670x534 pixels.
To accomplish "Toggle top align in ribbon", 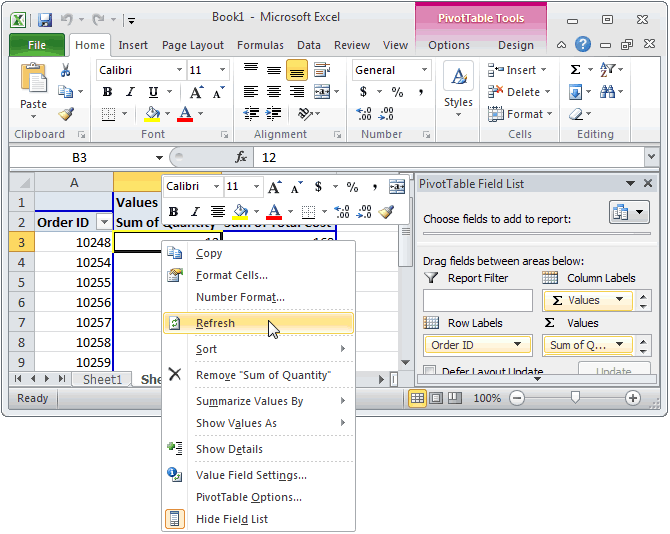I will tap(251, 70).
